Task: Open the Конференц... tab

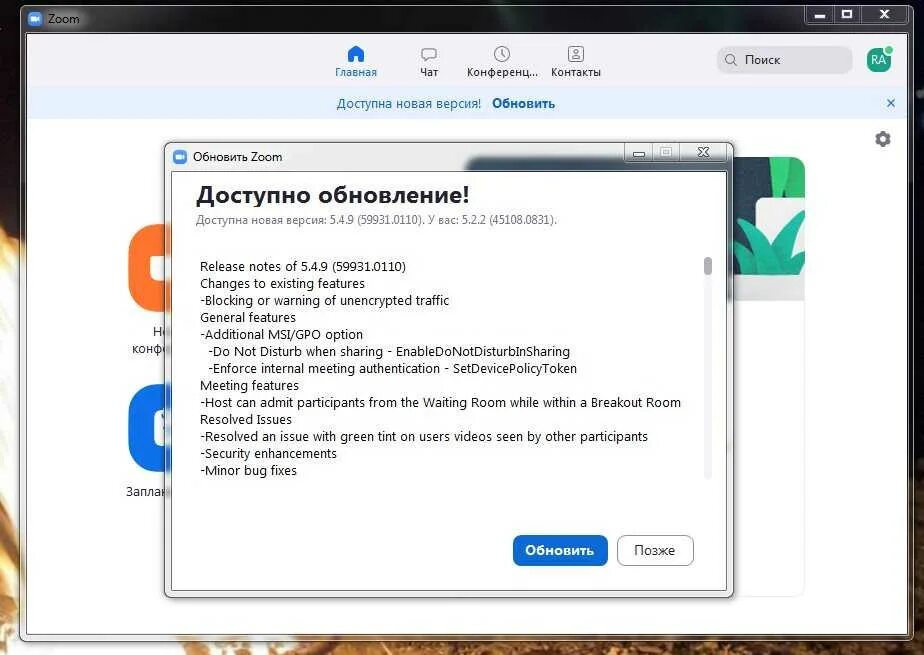Action: coord(502,62)
